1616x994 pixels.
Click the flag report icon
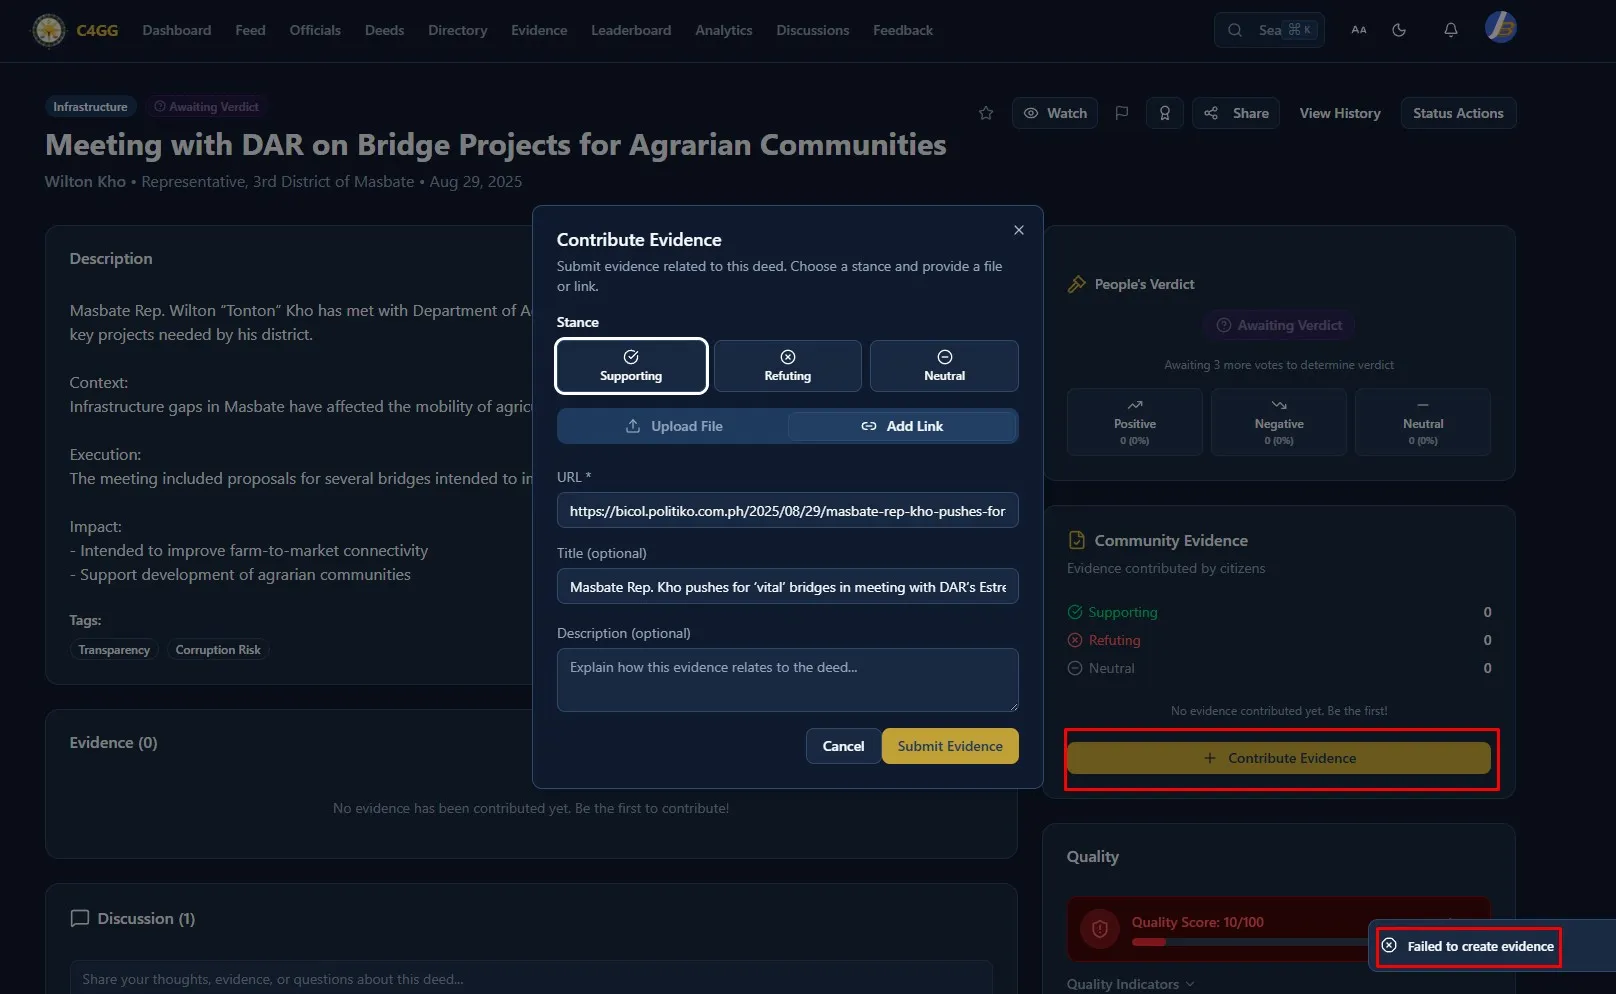click(1121, 113)
